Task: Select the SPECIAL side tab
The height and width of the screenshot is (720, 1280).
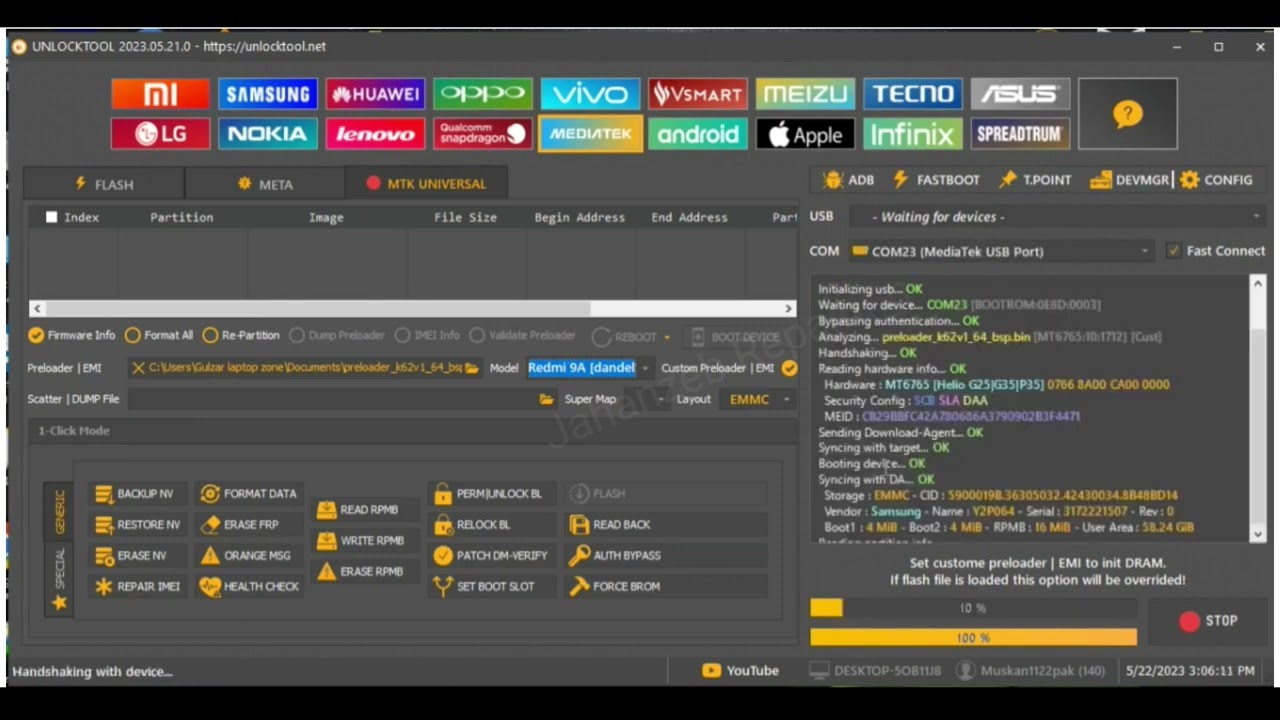Action: [x=59, y=578]
